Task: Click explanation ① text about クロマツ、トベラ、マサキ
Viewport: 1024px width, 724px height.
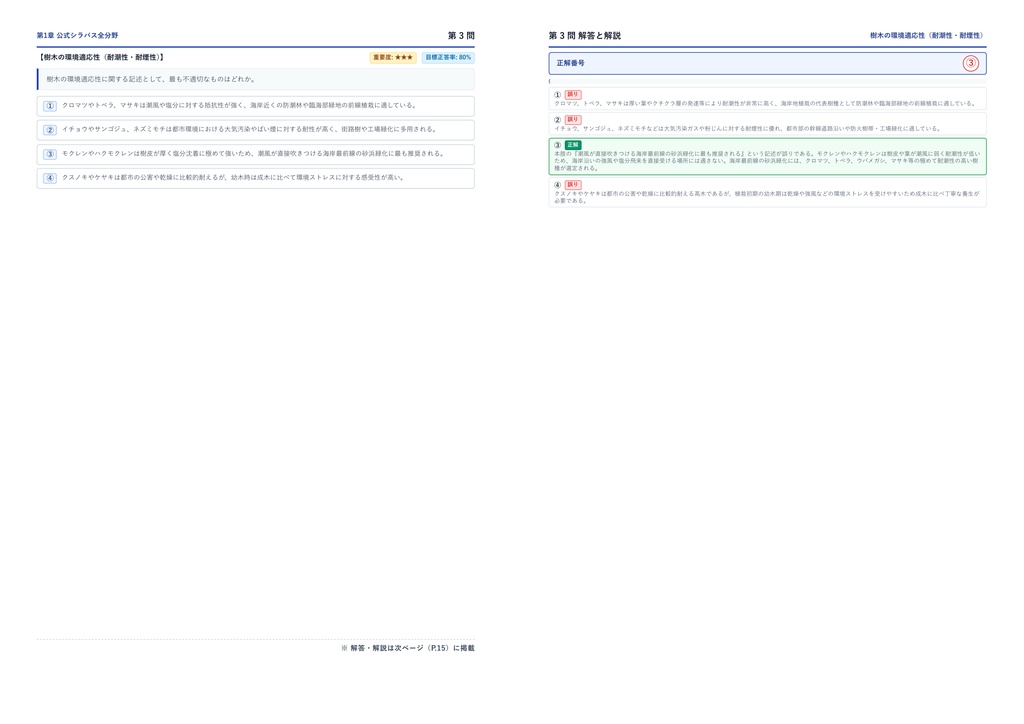Action: coord(765,103)
